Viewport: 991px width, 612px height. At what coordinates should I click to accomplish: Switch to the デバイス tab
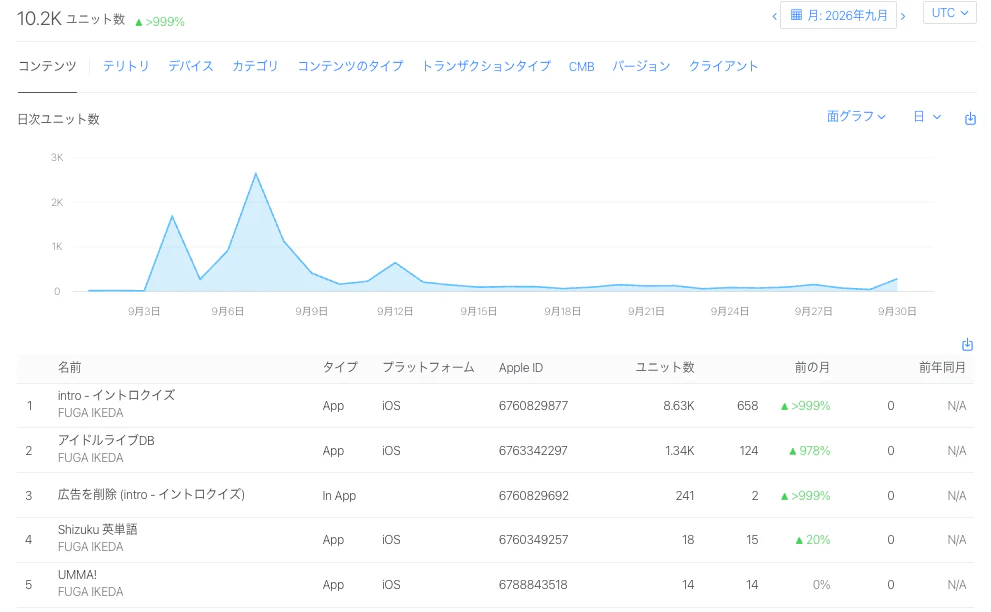coord(191,66)
